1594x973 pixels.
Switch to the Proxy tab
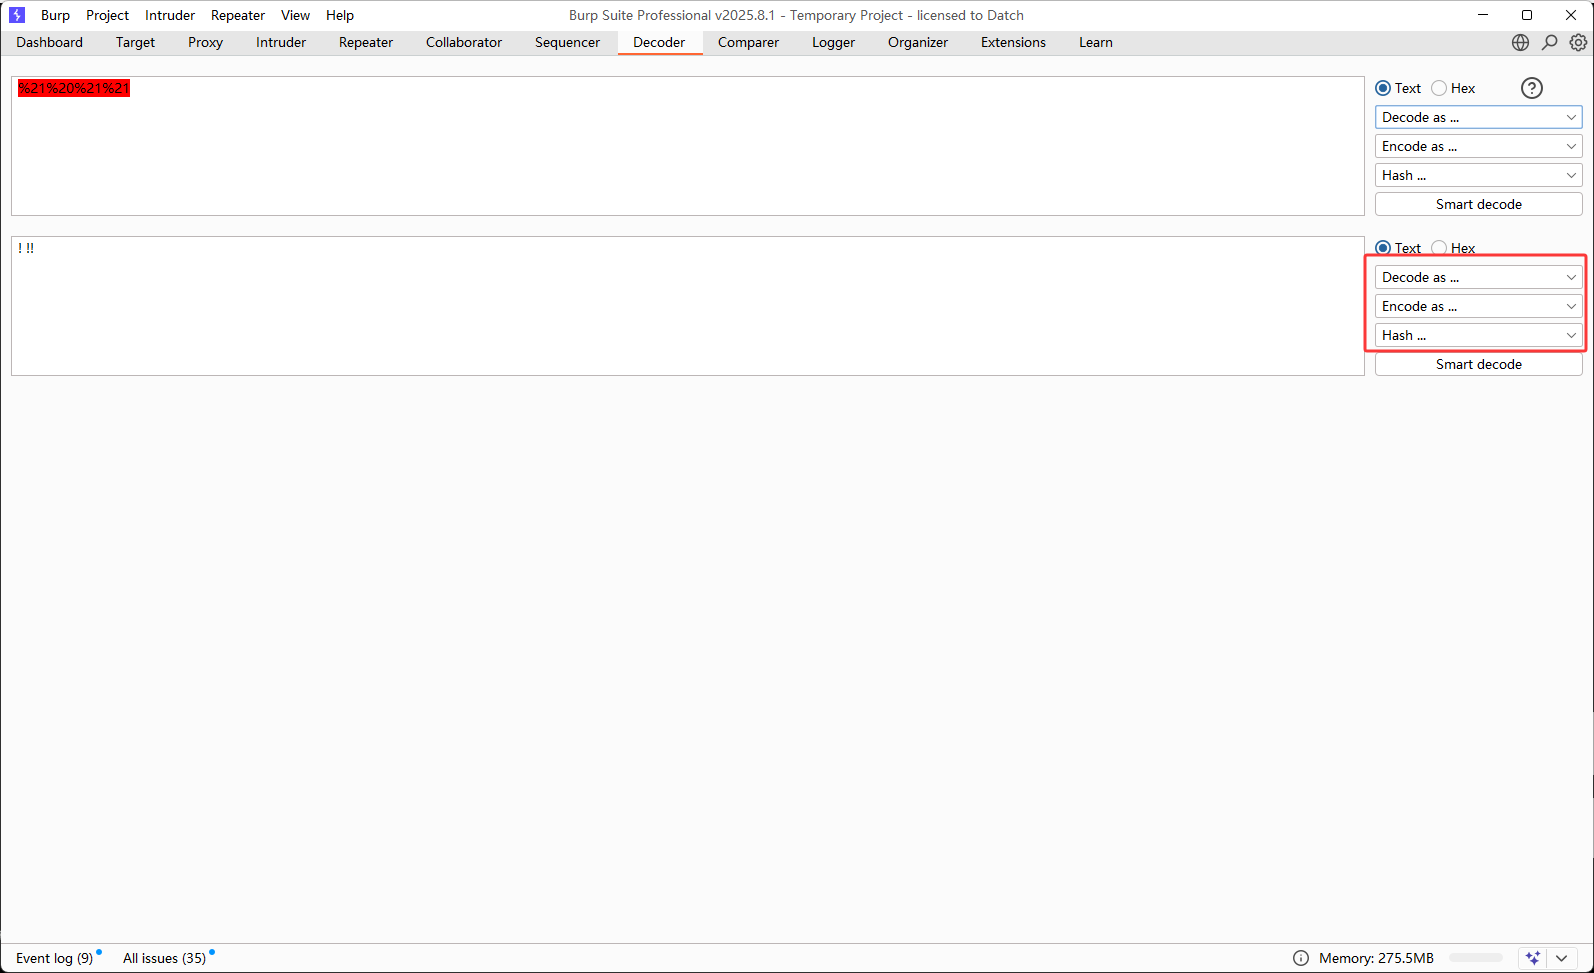pos(205,42)
